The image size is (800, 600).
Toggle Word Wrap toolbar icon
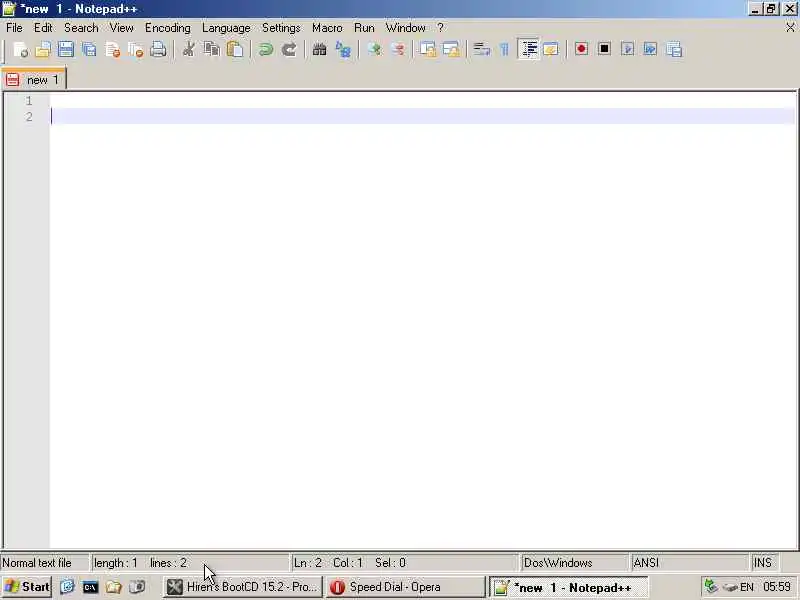point(481,49)
